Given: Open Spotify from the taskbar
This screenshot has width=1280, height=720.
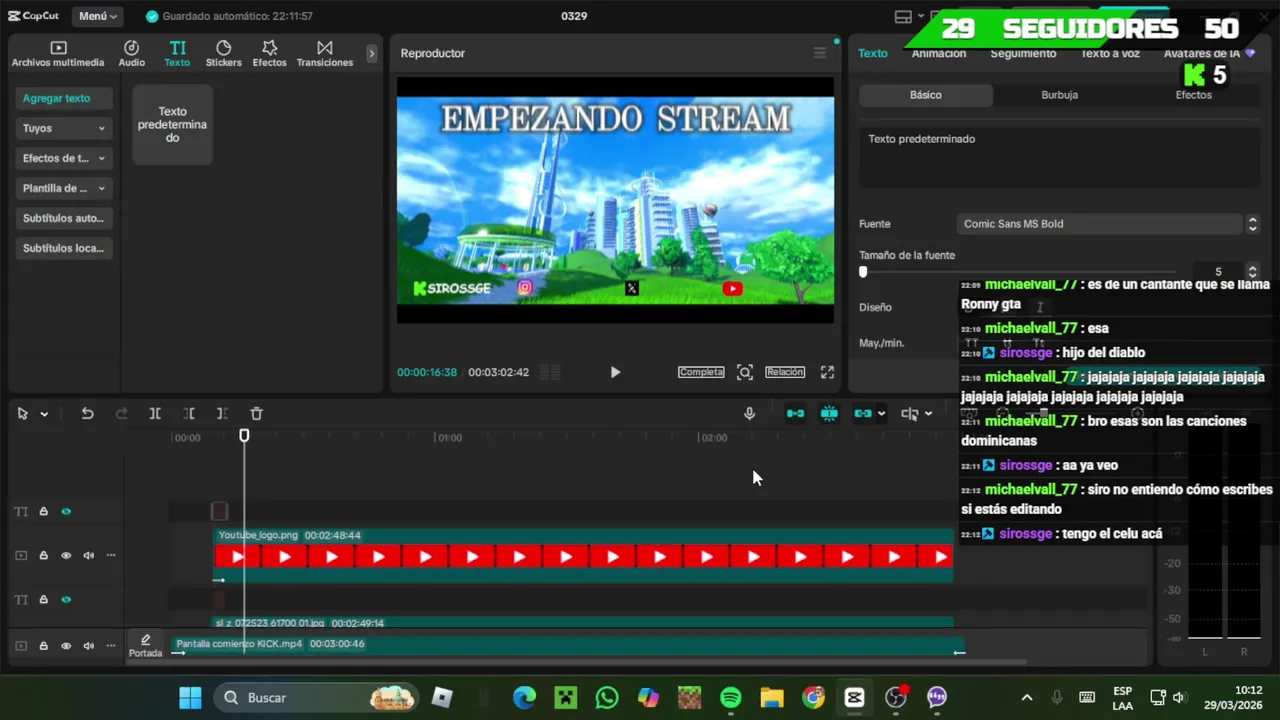Looking at the screenshot, I should (x=731, y=697).
